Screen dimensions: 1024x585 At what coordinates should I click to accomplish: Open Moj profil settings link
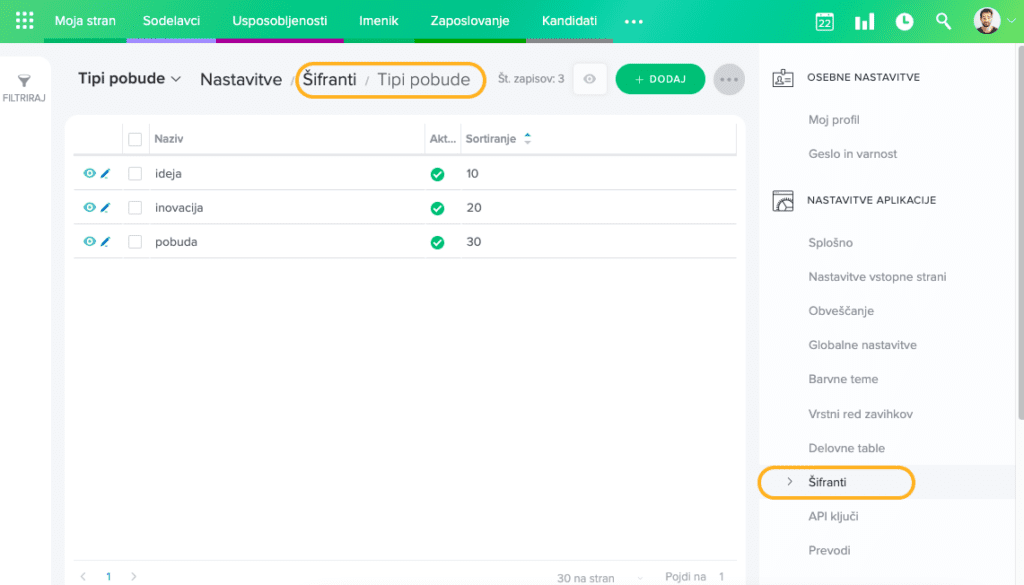click(x=834, y=120)
